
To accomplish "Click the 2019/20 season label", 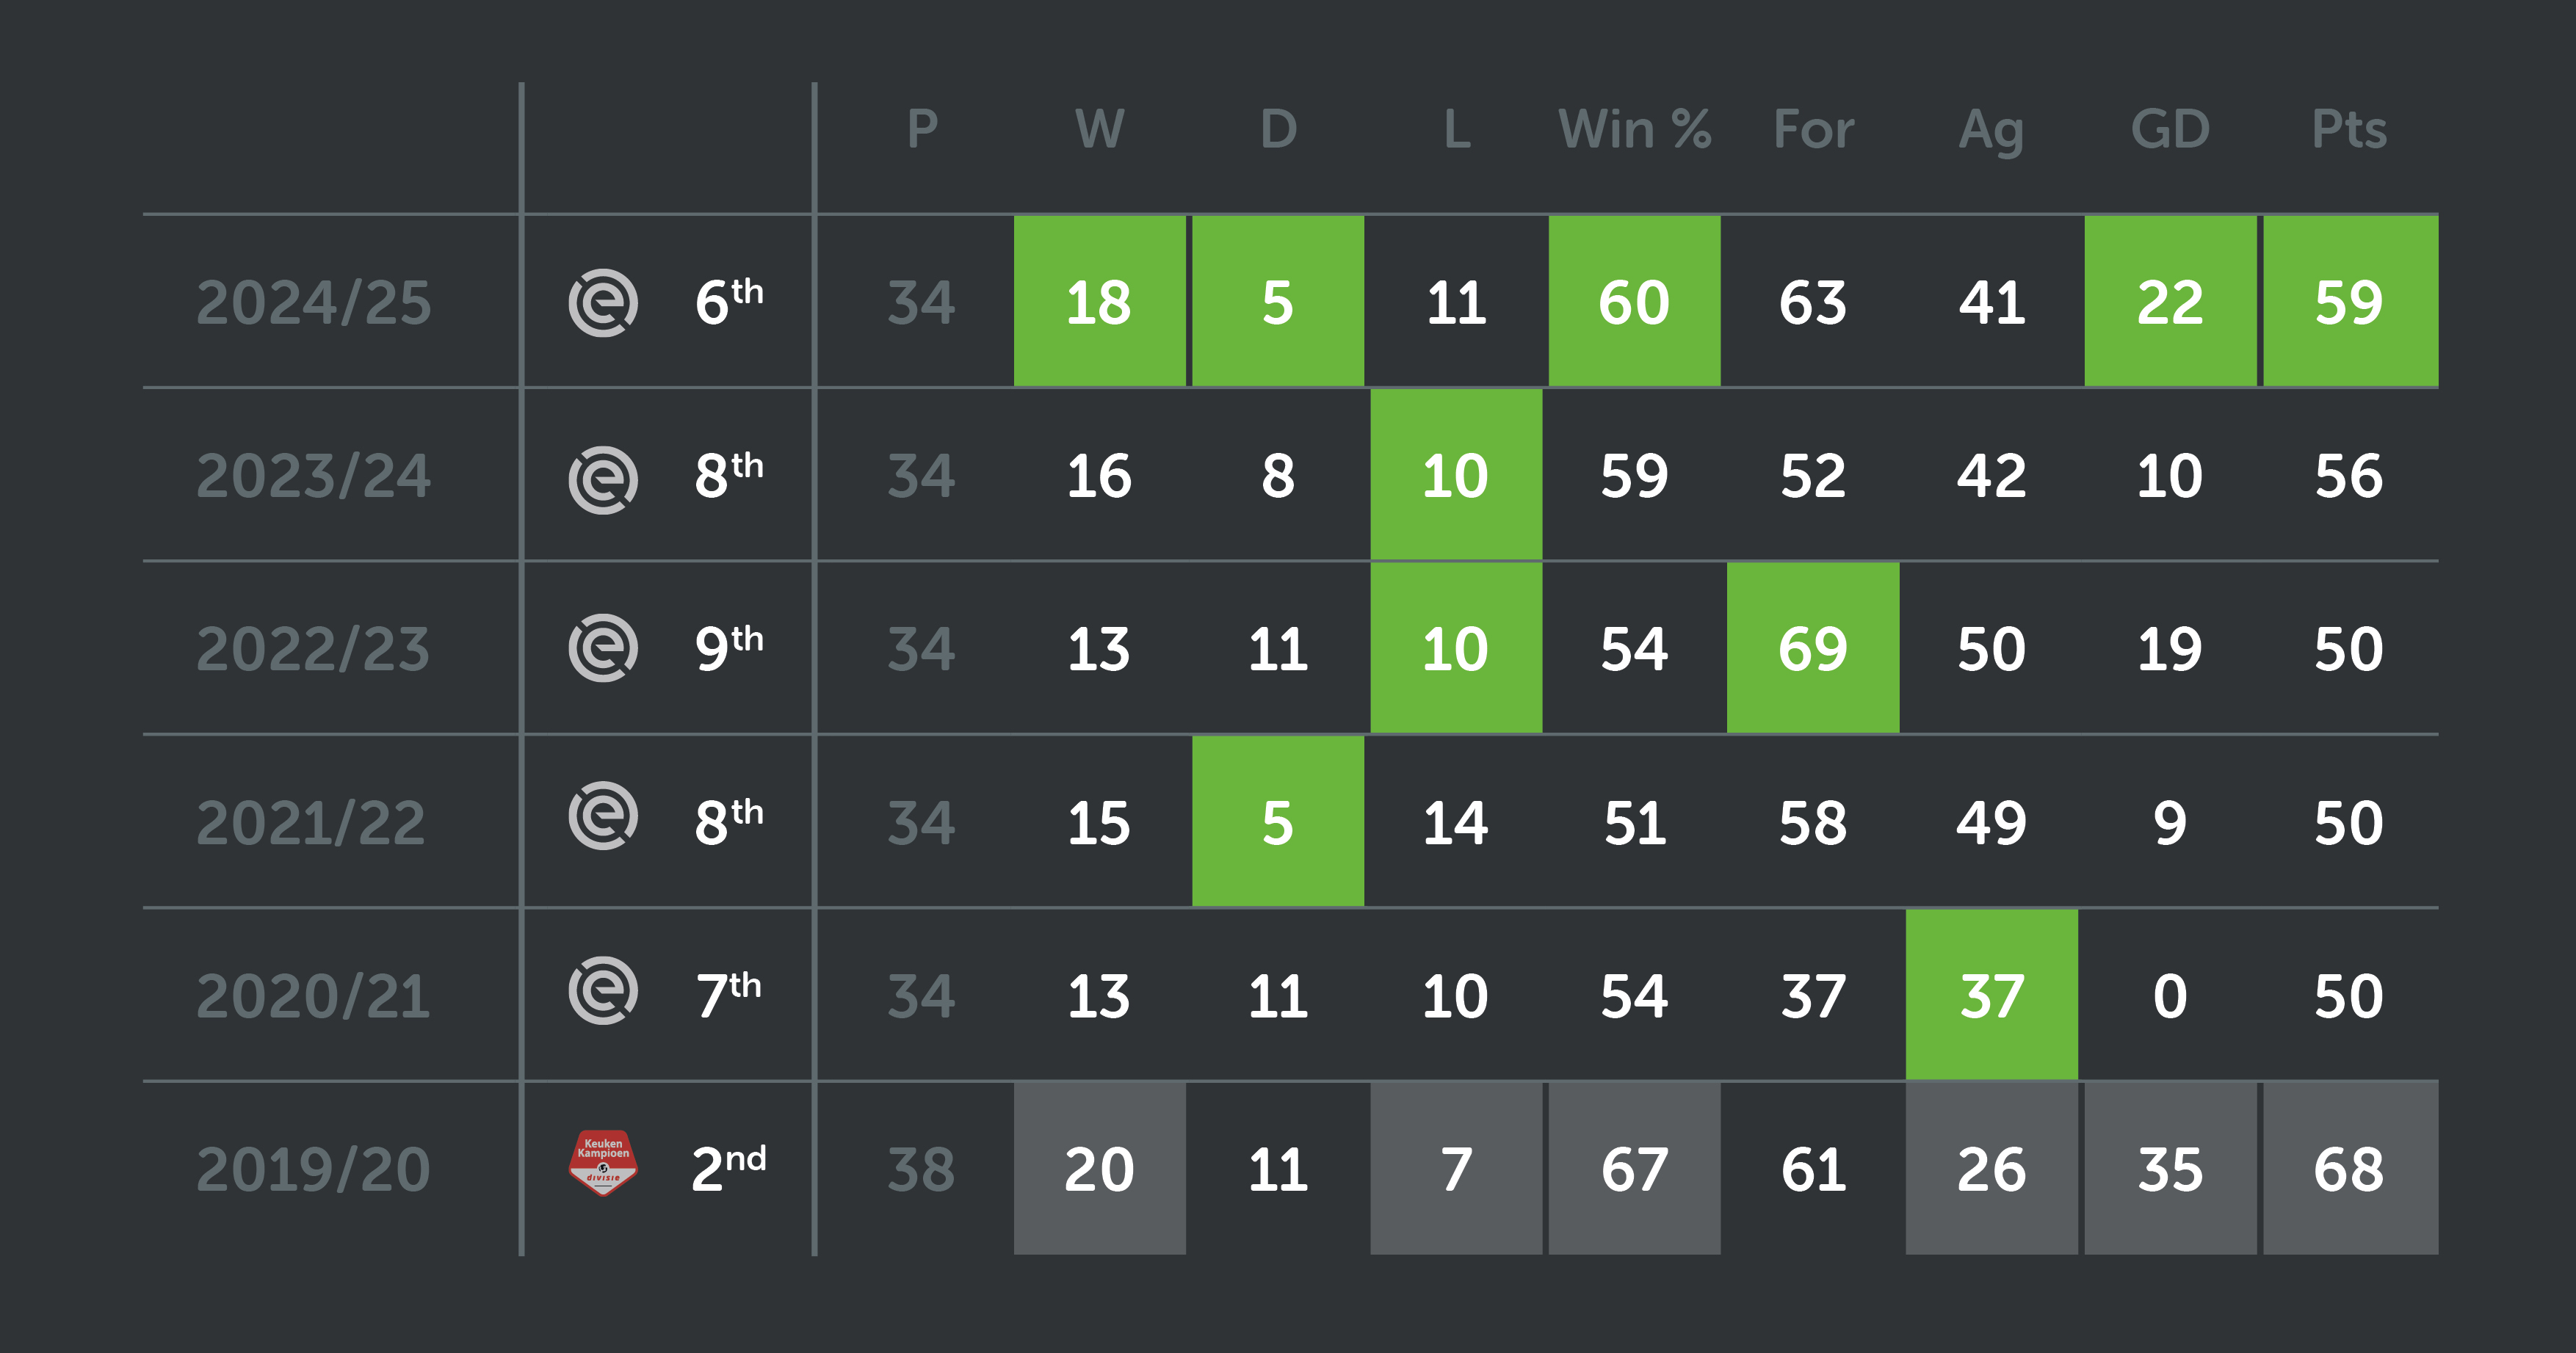I will (x=313, y=1169).
